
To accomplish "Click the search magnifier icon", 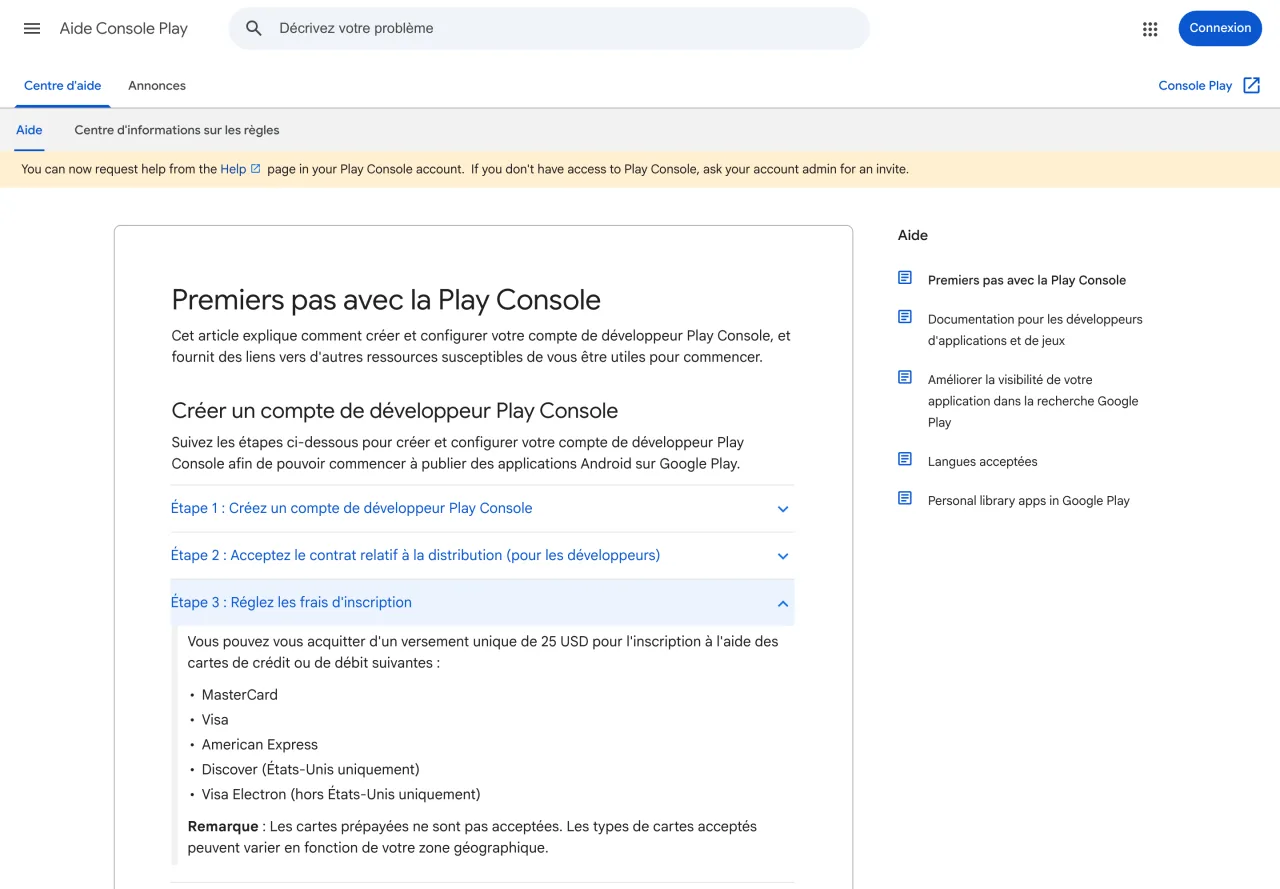I will click(x=254, y=28).
